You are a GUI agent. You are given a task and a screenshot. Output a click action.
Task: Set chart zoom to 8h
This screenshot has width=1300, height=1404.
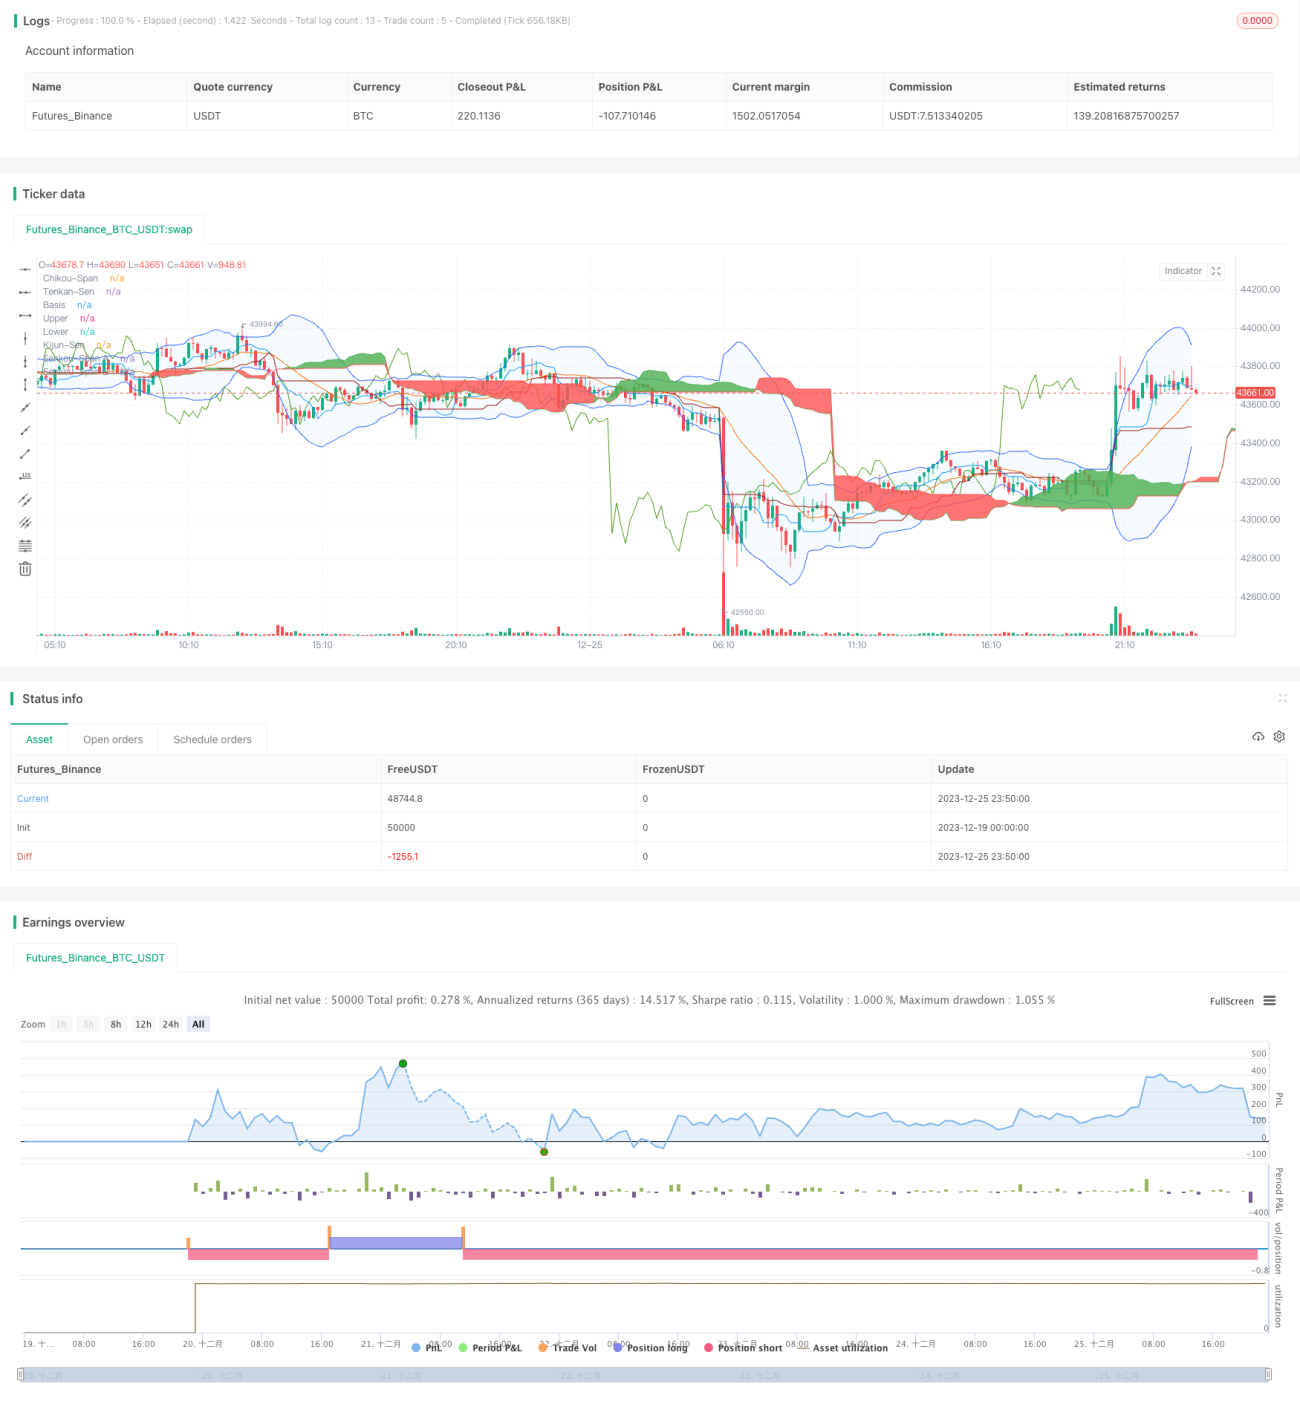[116, 1024]
